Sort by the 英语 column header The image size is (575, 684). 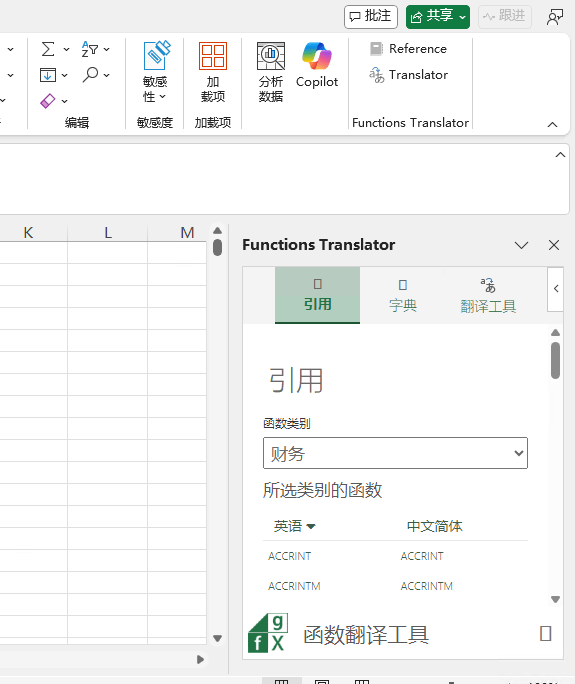pos(294,526)
